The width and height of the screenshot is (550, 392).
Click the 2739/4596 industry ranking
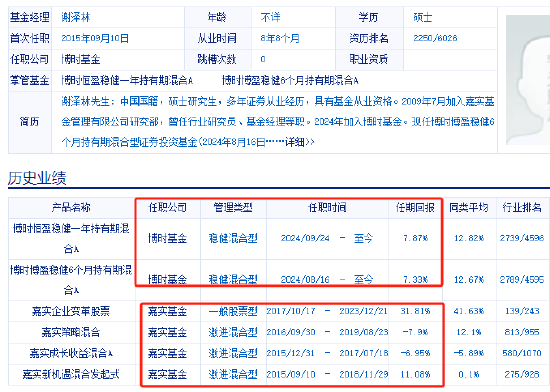pyautogui.click(x=522, y=238)
